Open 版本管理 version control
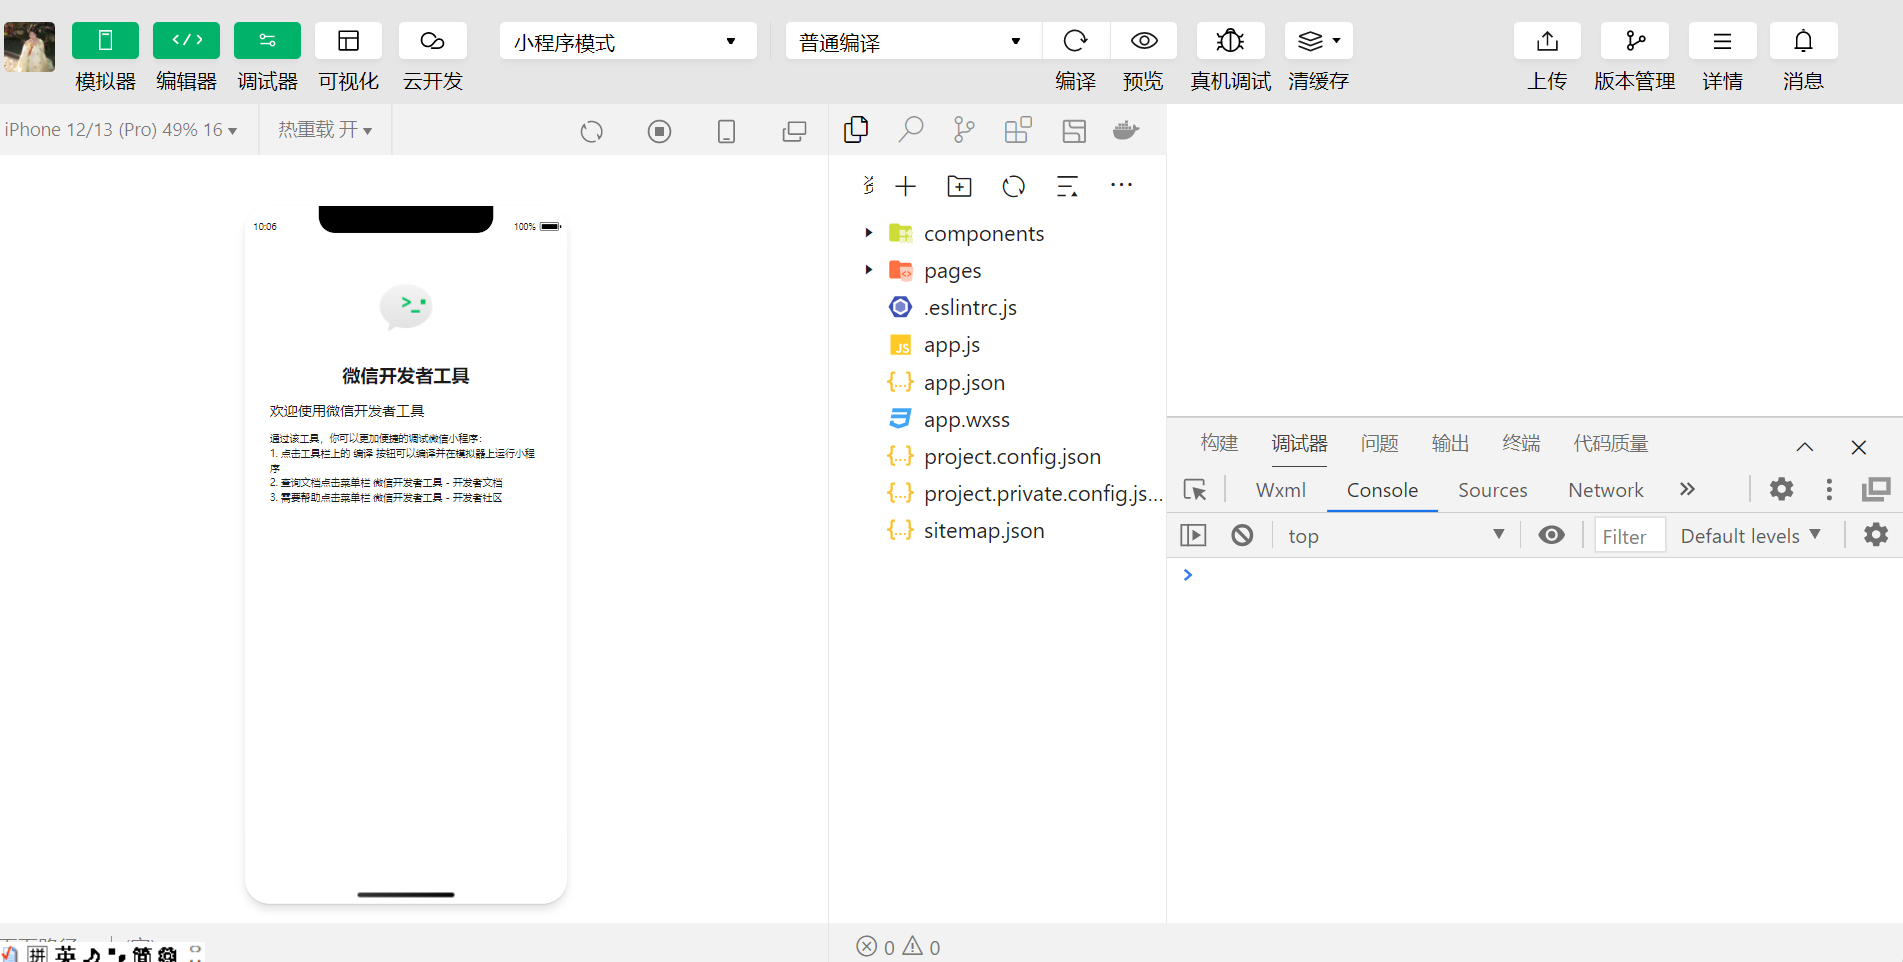The width and height of the screenshot is (1903, 962). tap(1635, 41)
